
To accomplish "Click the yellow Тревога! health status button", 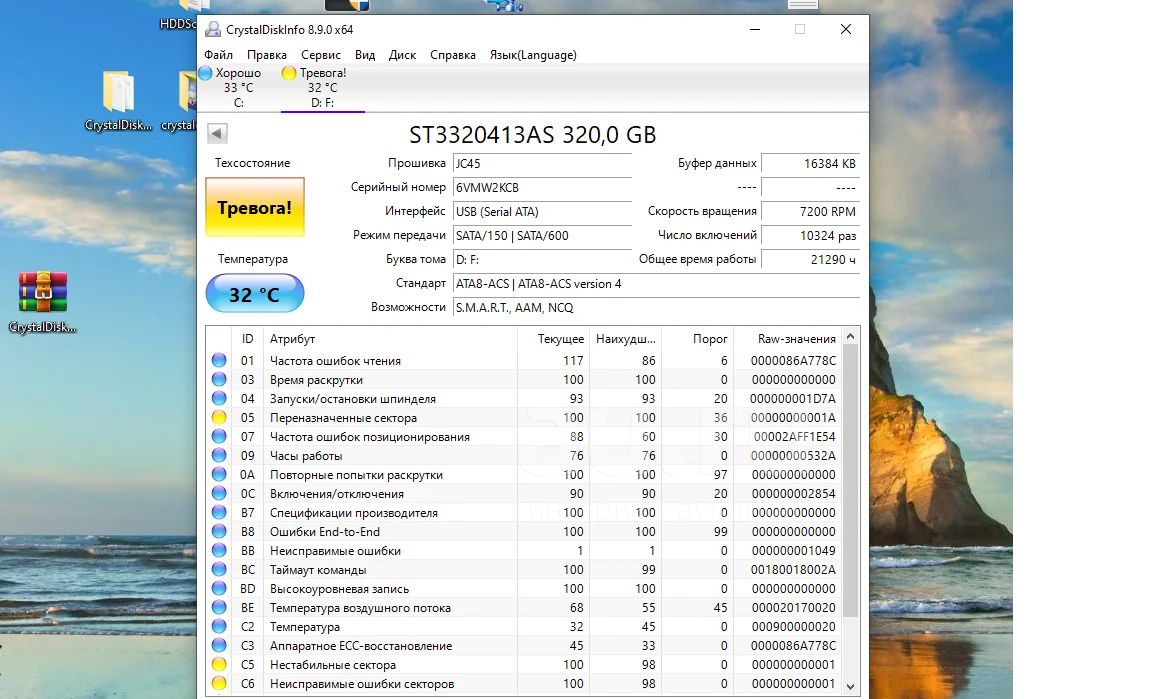I will pos(255,207).
